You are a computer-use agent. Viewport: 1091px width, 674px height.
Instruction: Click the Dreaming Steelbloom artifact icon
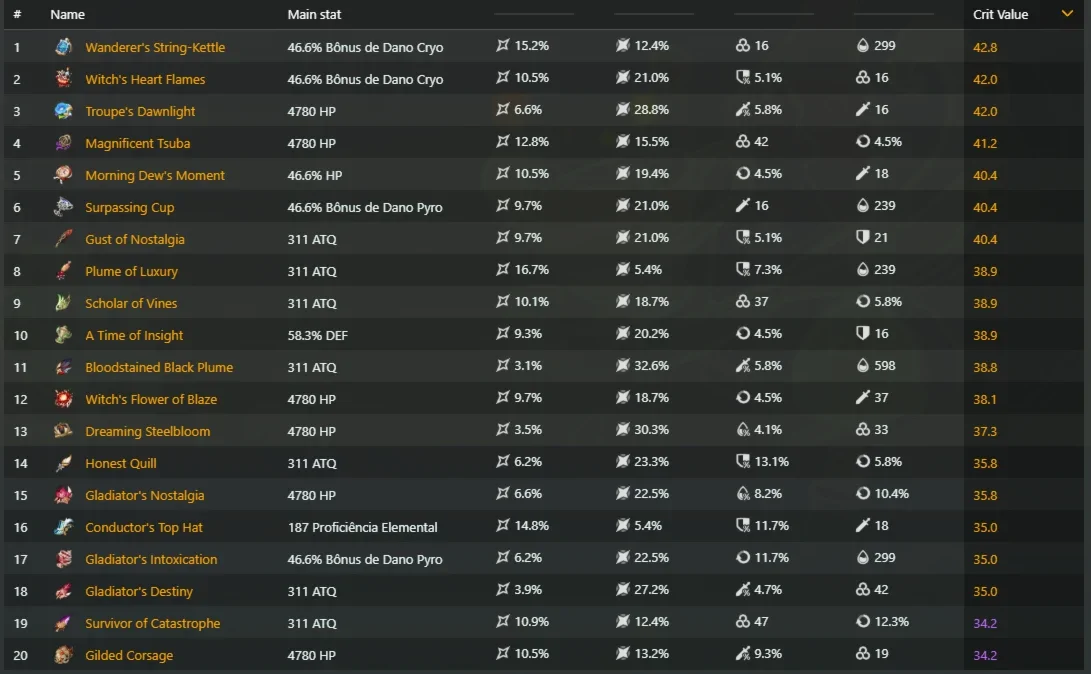tap(63, 431)
